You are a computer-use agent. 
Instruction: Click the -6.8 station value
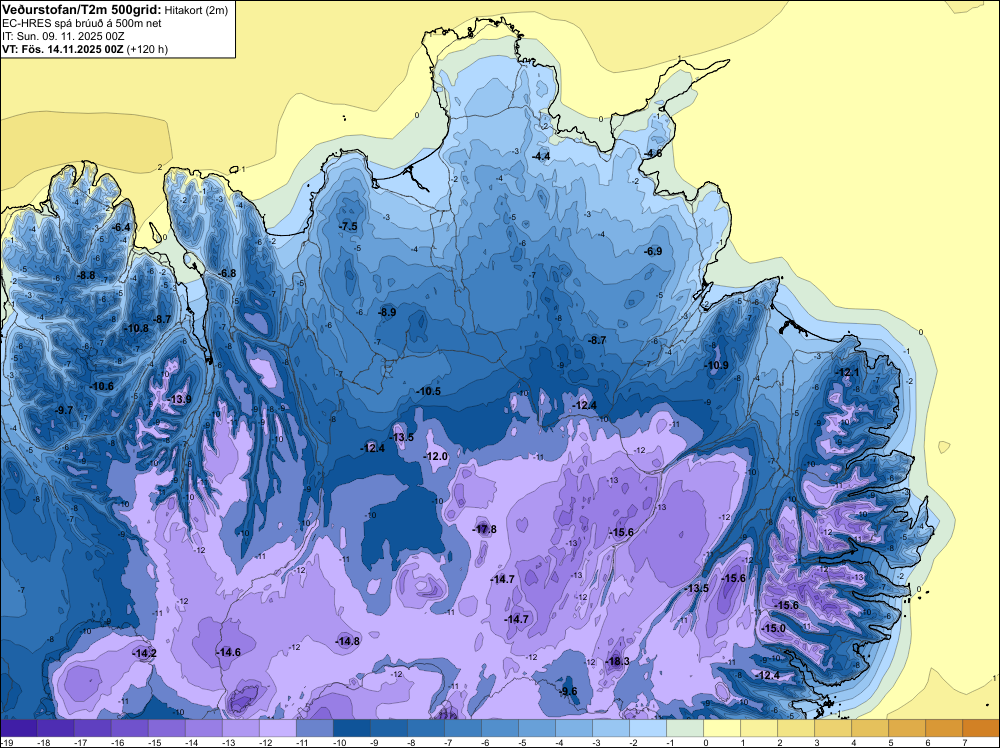227,273
